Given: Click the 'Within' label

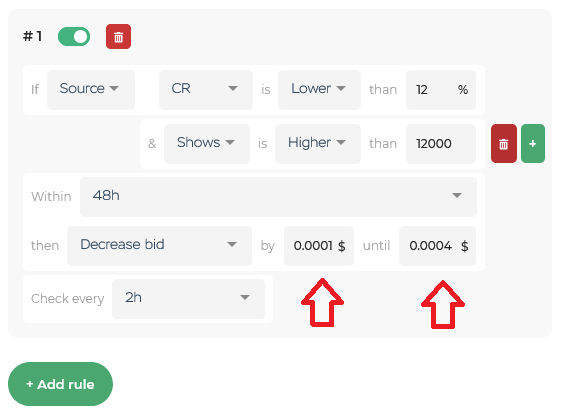Looking at the screenshot, I should (x=51, y=197).
